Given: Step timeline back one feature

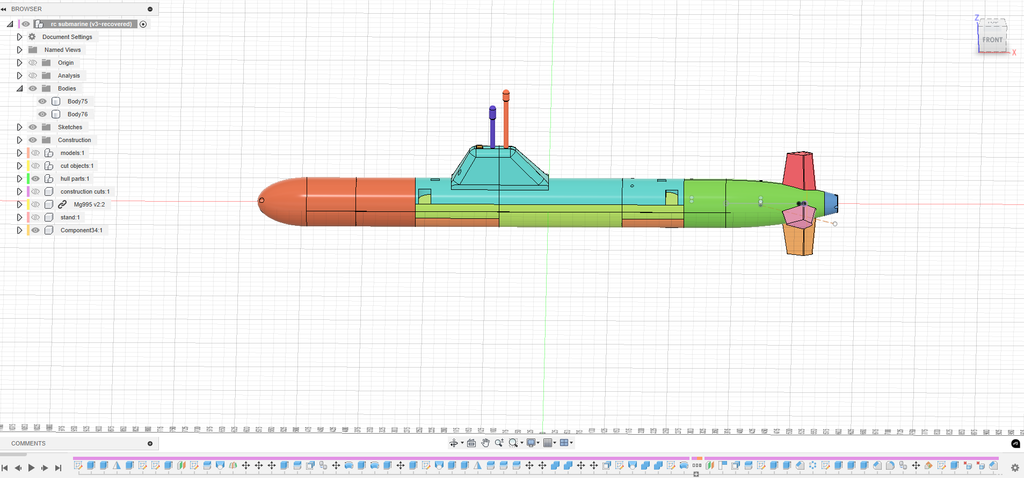Looking at the screenshot, I should 18,468.
